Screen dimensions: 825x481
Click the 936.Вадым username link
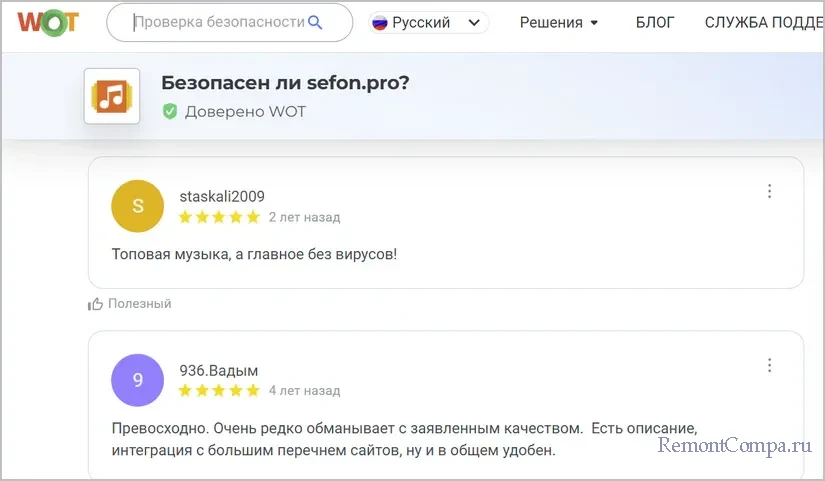click(x=211, y=370)
